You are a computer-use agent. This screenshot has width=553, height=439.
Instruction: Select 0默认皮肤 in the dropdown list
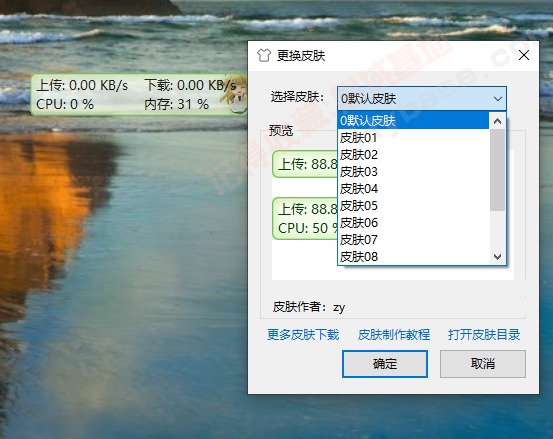click(x=413, y=121)
